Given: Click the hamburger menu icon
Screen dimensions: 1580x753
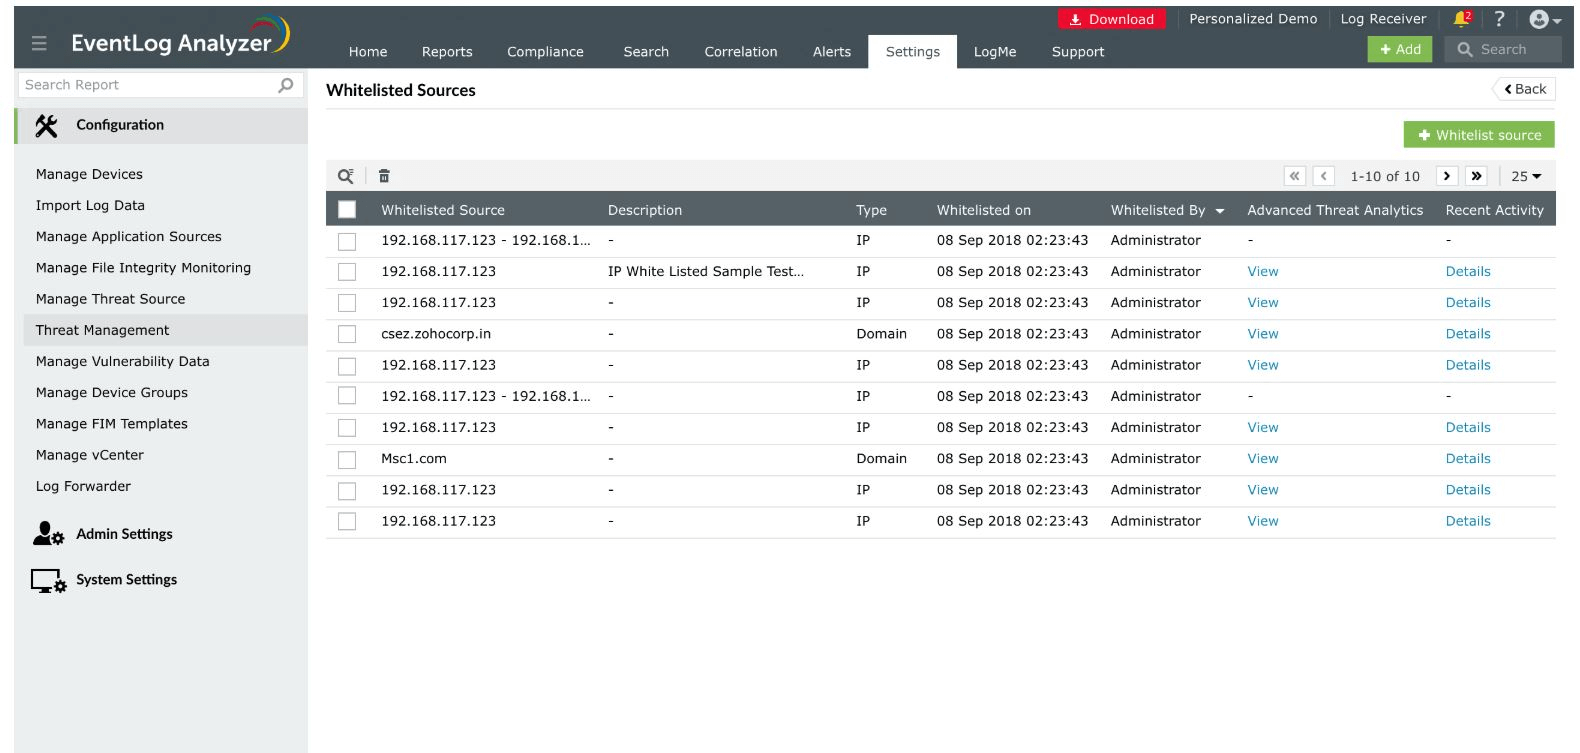Looking at the screenshot, I should point(39,43).
